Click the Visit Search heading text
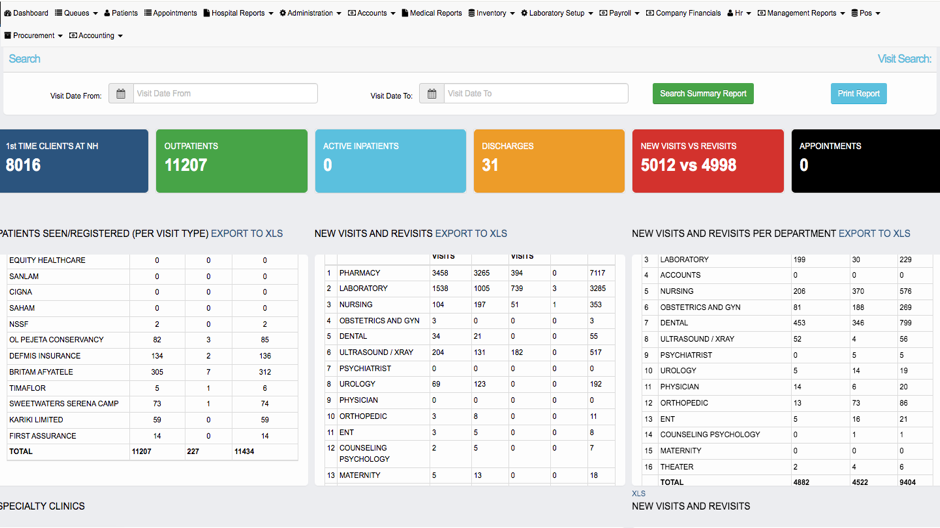 (905, 59)
